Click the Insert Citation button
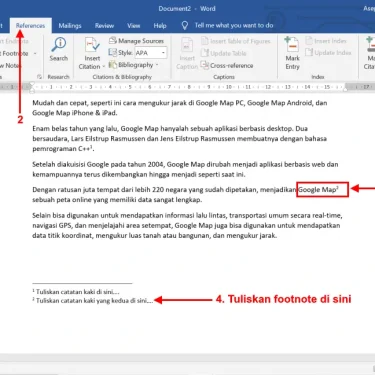Image resolution: width=375 pixels, height=375 pixels. click(92, 53)
